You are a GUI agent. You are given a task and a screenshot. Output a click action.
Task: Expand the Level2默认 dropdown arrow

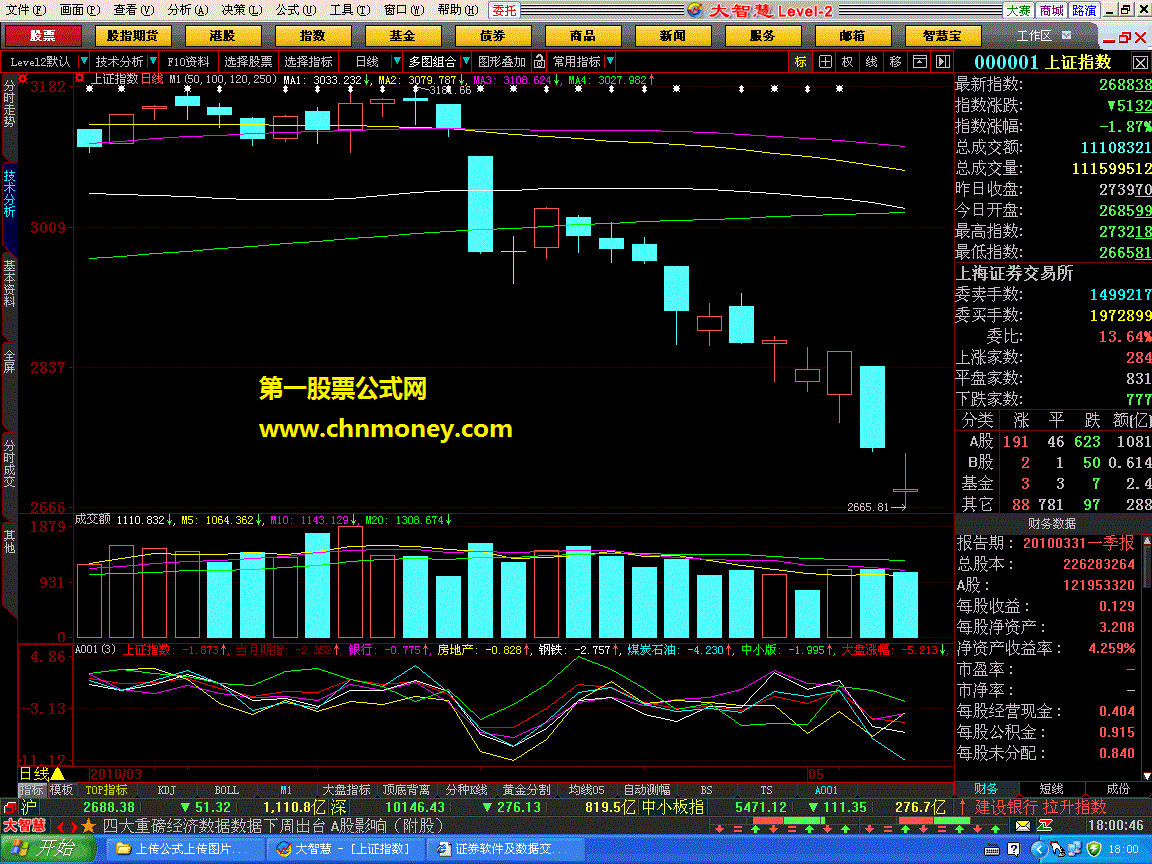(83, 62)
